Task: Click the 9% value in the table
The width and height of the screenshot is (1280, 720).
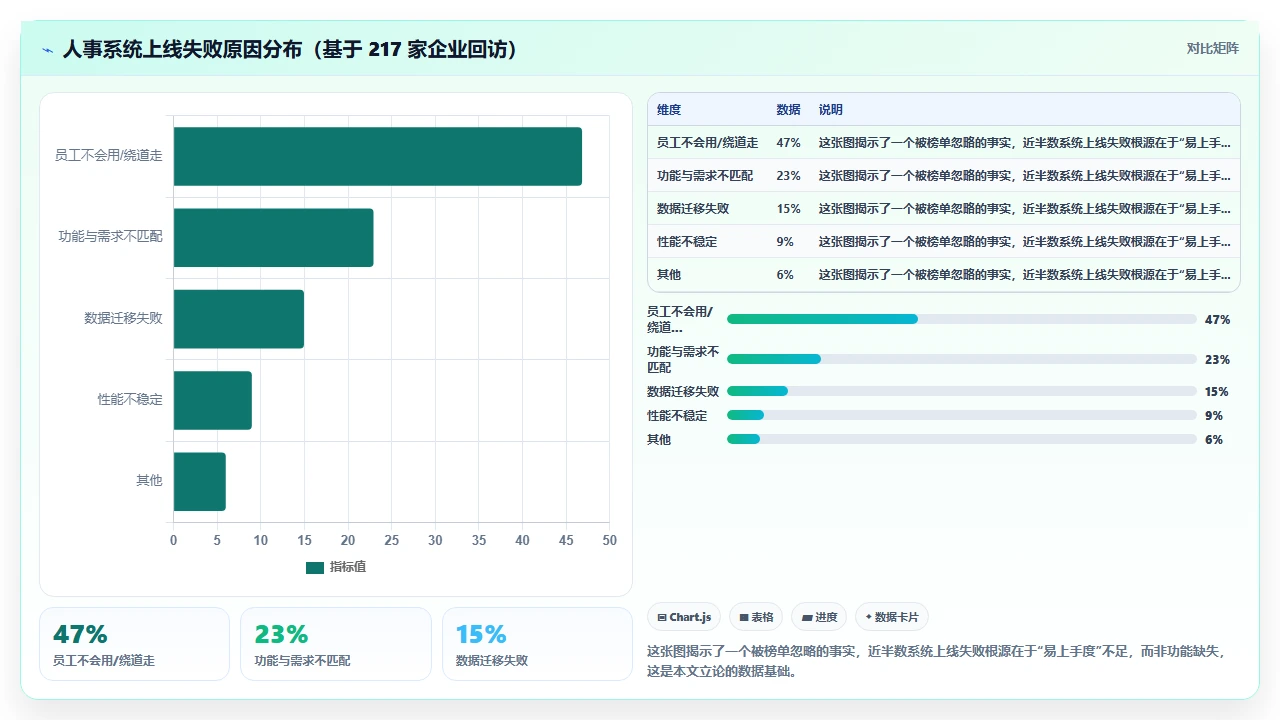Action: (x=785, y=242)
